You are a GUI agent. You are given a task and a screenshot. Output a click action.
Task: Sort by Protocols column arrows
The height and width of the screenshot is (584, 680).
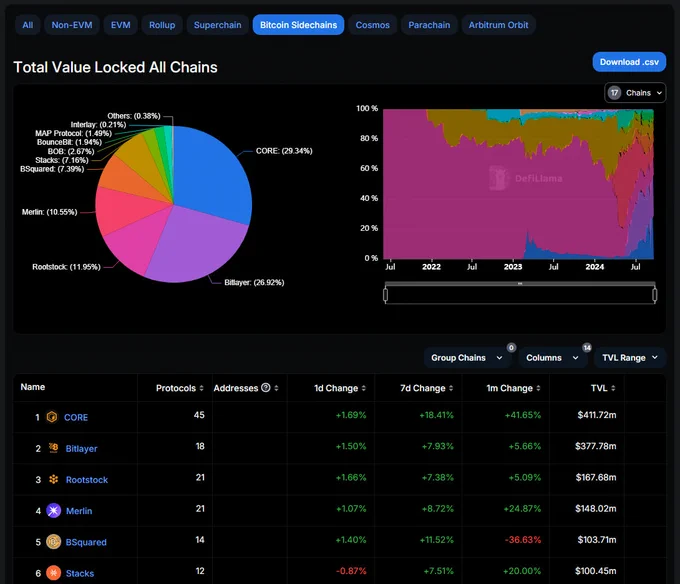pos(201,388)
